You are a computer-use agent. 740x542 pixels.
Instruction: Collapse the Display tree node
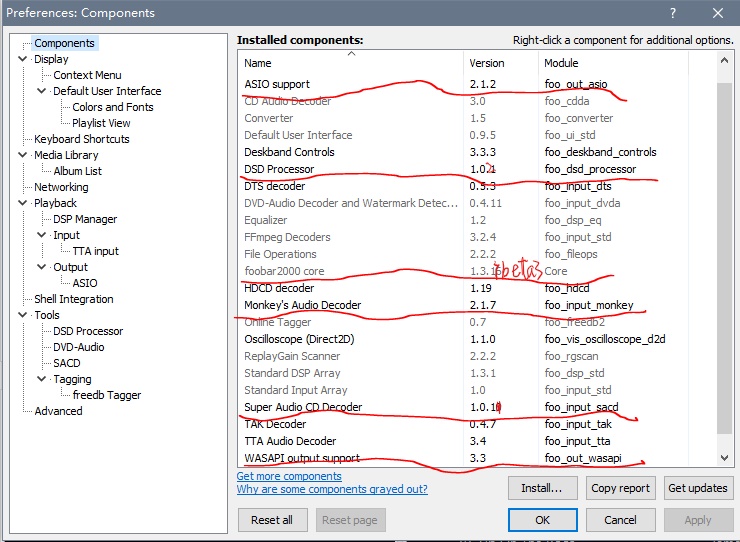(x=22, y=59)
